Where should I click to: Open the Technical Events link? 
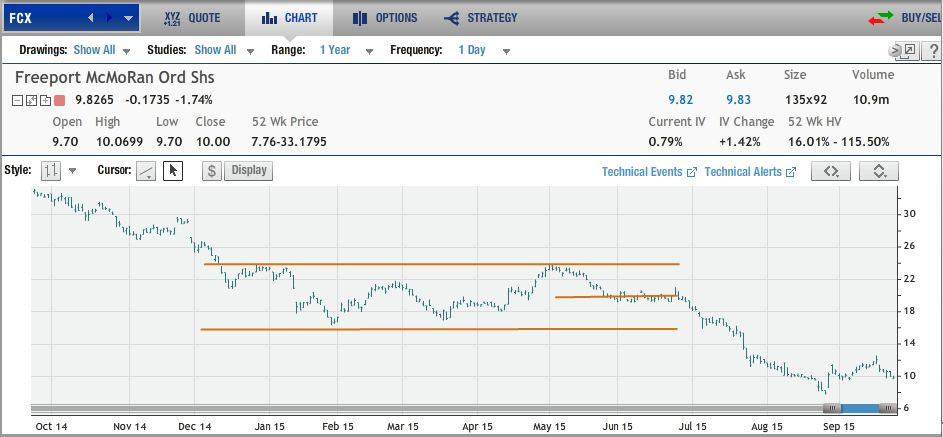[648, 172]
